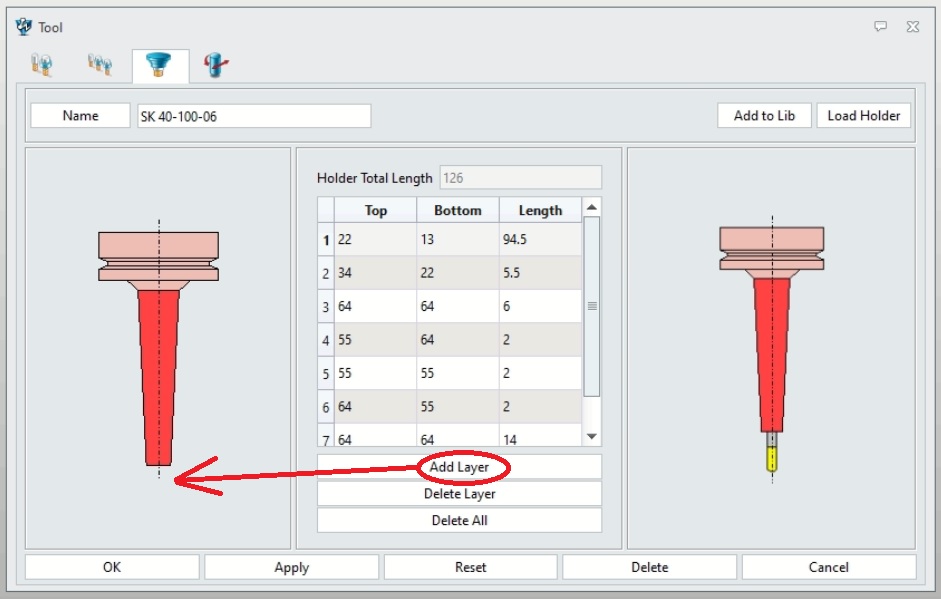Select row 3 header in layer table
The height and width of the screenshot is (599, 941).
tap(326, 307)
